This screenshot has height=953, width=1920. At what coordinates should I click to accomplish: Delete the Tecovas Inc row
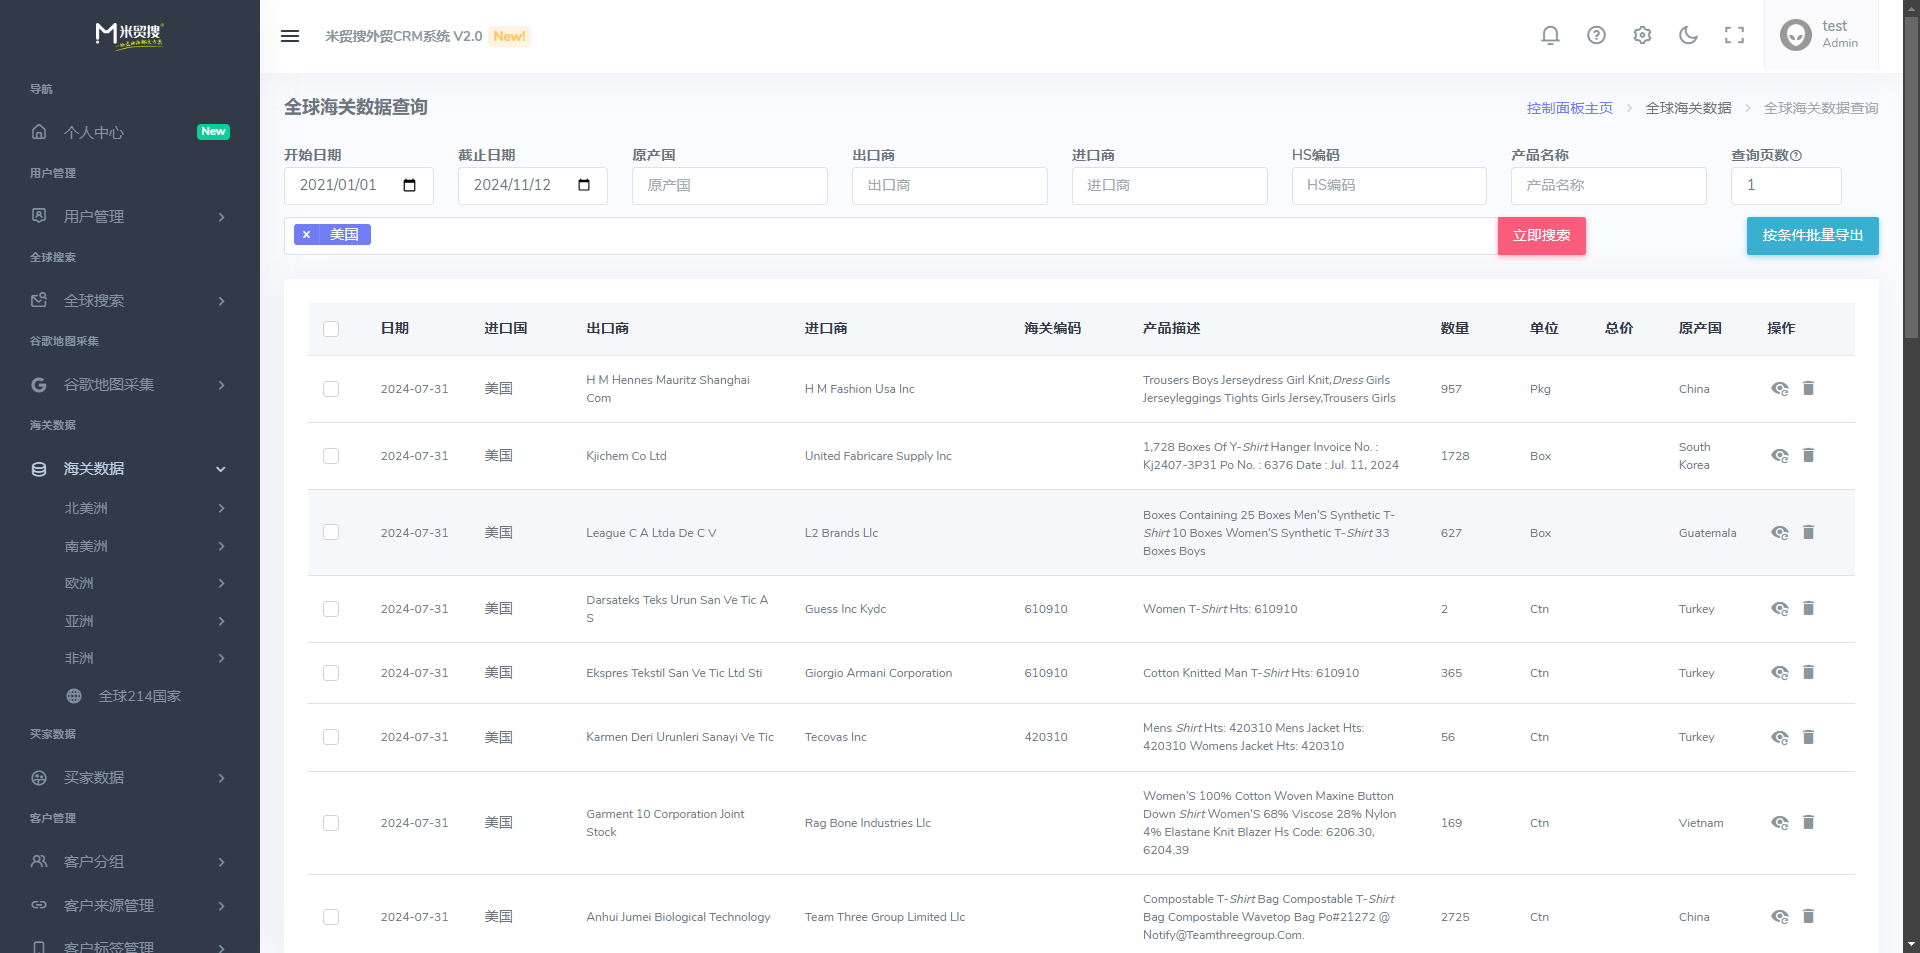[x=1808, y=737]
